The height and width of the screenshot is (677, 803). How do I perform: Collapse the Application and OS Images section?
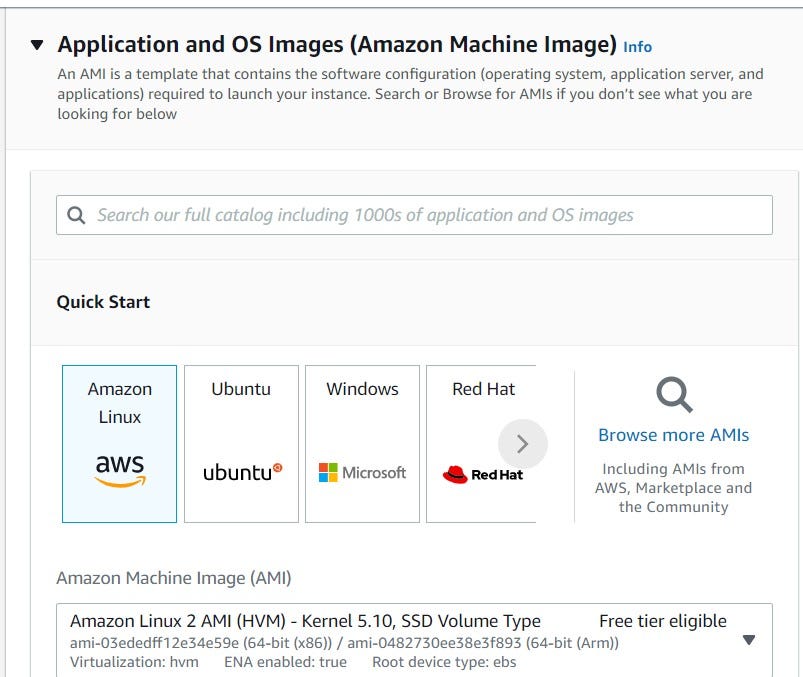[x=35, y=43]
